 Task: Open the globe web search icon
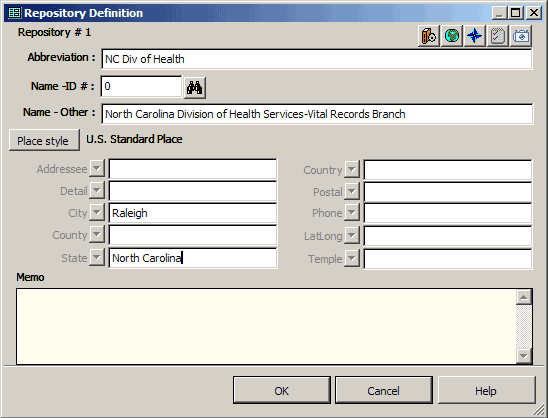(x=452, y=36)
